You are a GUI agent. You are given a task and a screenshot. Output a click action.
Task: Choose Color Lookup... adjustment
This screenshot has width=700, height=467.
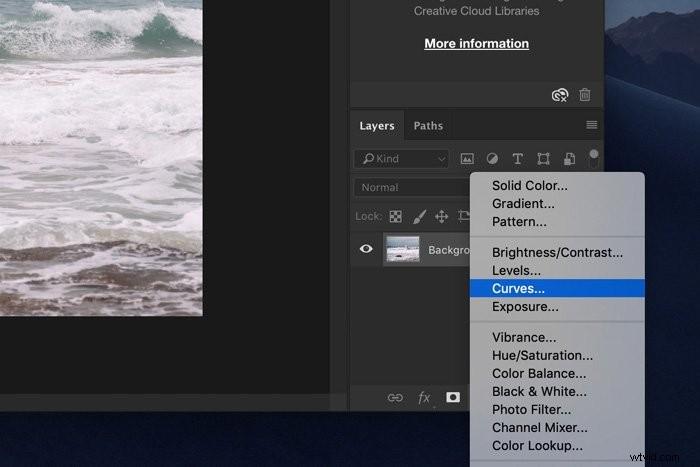point(557,446)
